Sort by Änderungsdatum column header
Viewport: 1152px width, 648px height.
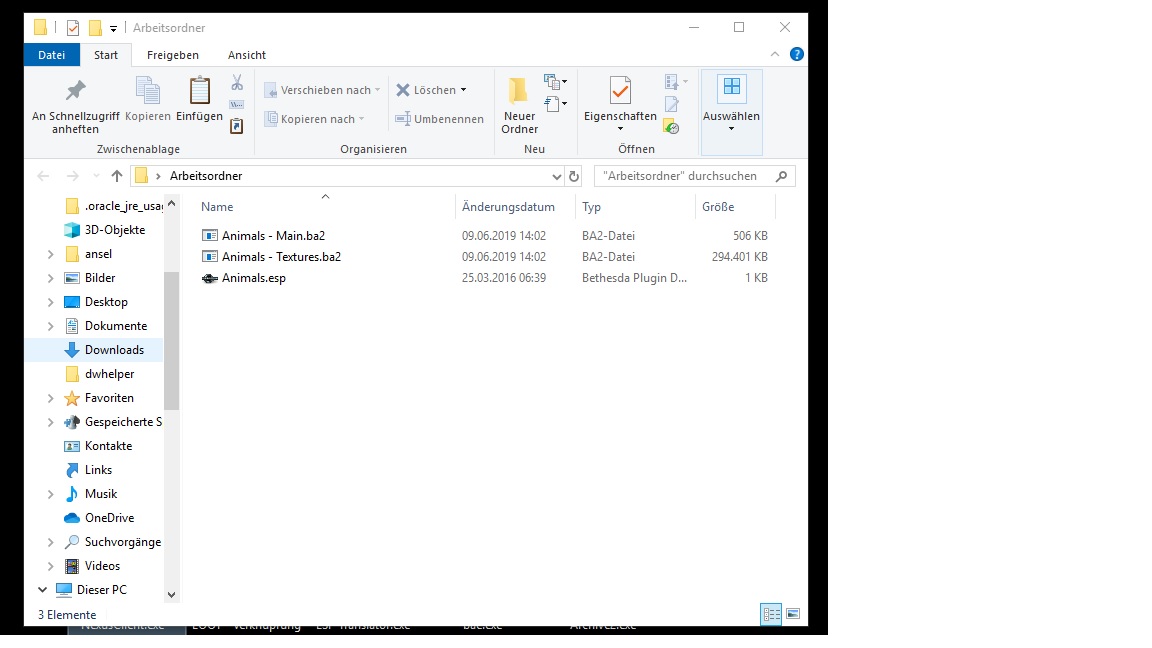[x=508, y=207]
